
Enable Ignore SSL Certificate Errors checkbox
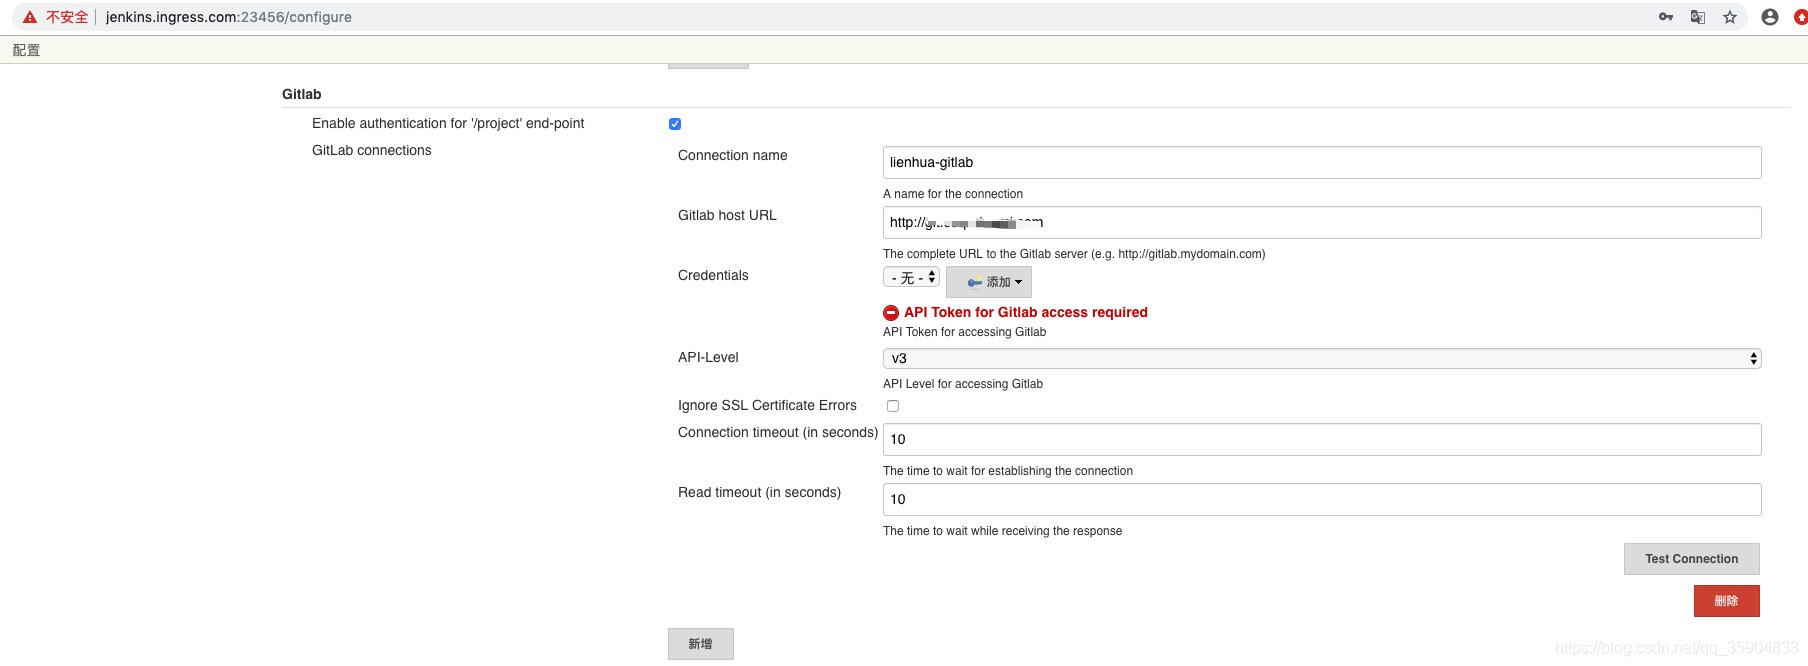pyautogui.click(x=893, y=406)
